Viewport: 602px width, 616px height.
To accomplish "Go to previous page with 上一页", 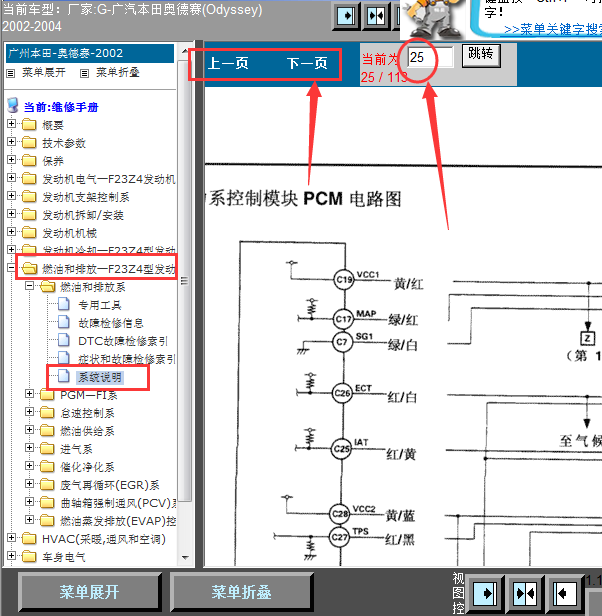I will [x=228, y=63].
